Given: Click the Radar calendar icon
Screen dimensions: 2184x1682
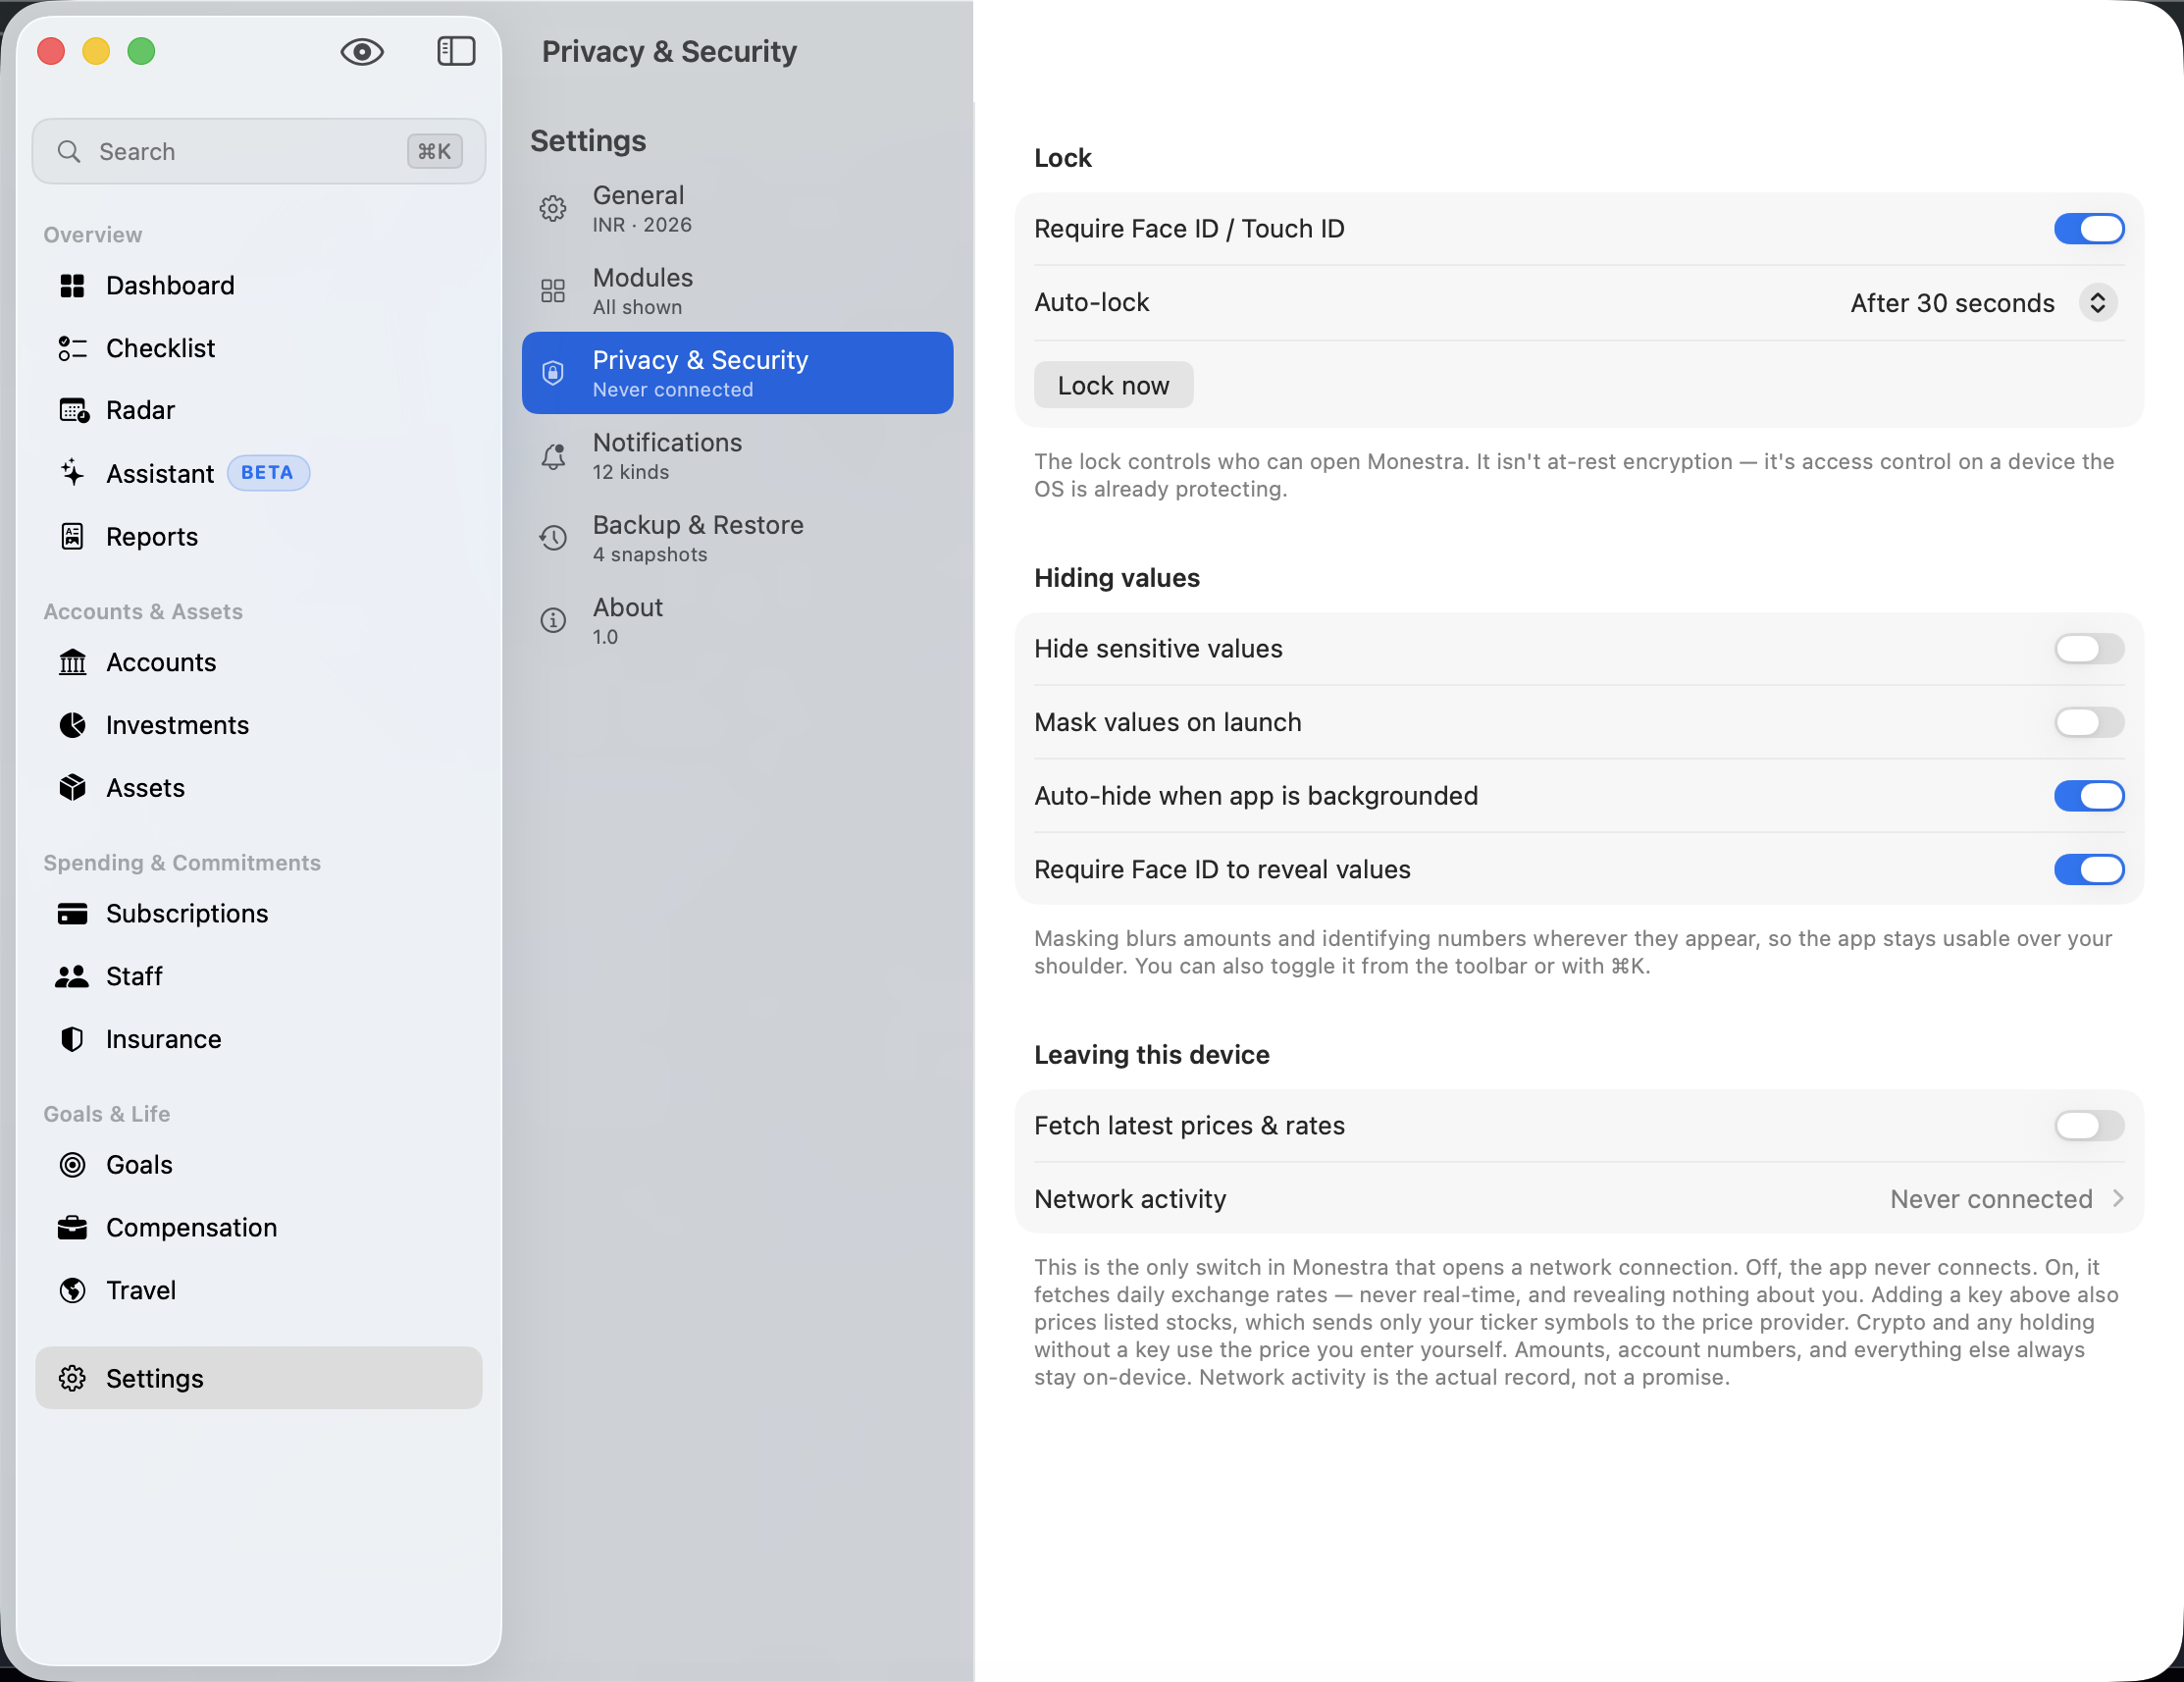Looking at the screenshot, I should [73, 410].
